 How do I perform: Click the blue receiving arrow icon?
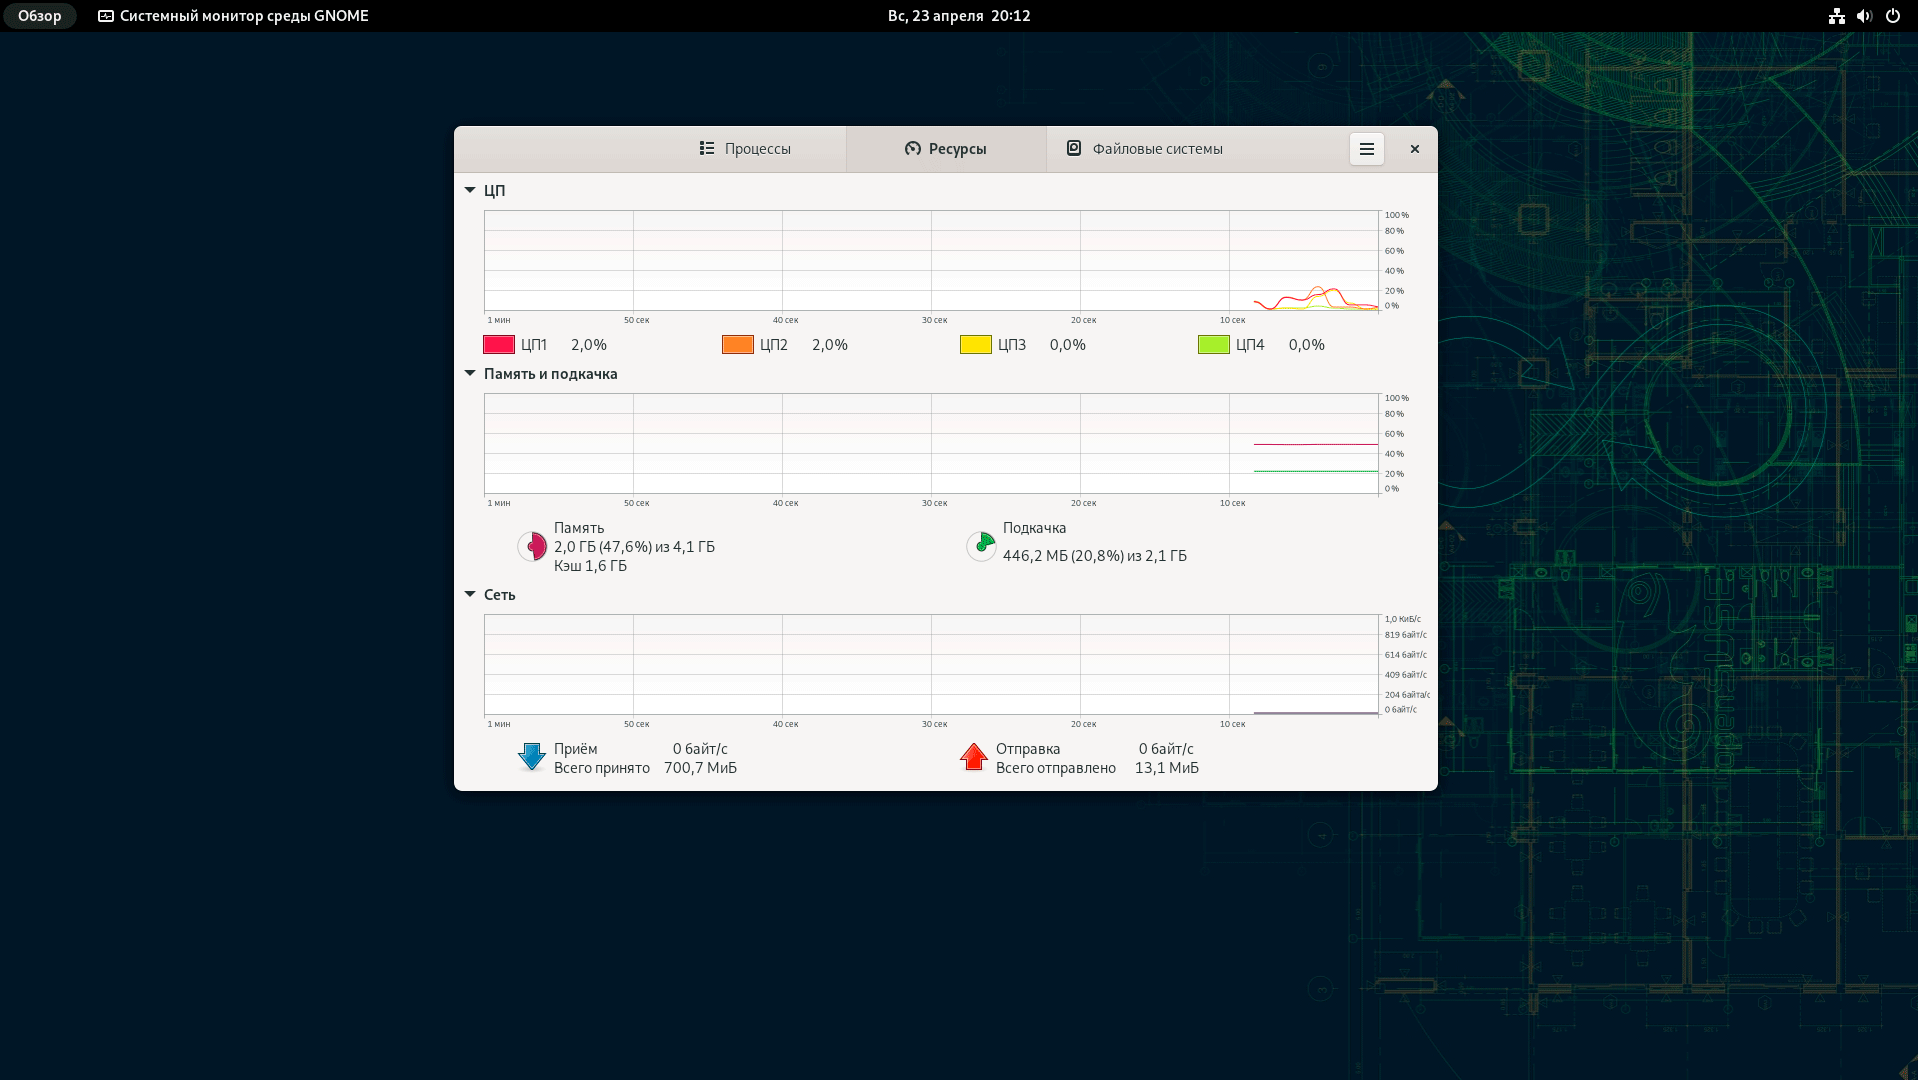pos(532,757)
